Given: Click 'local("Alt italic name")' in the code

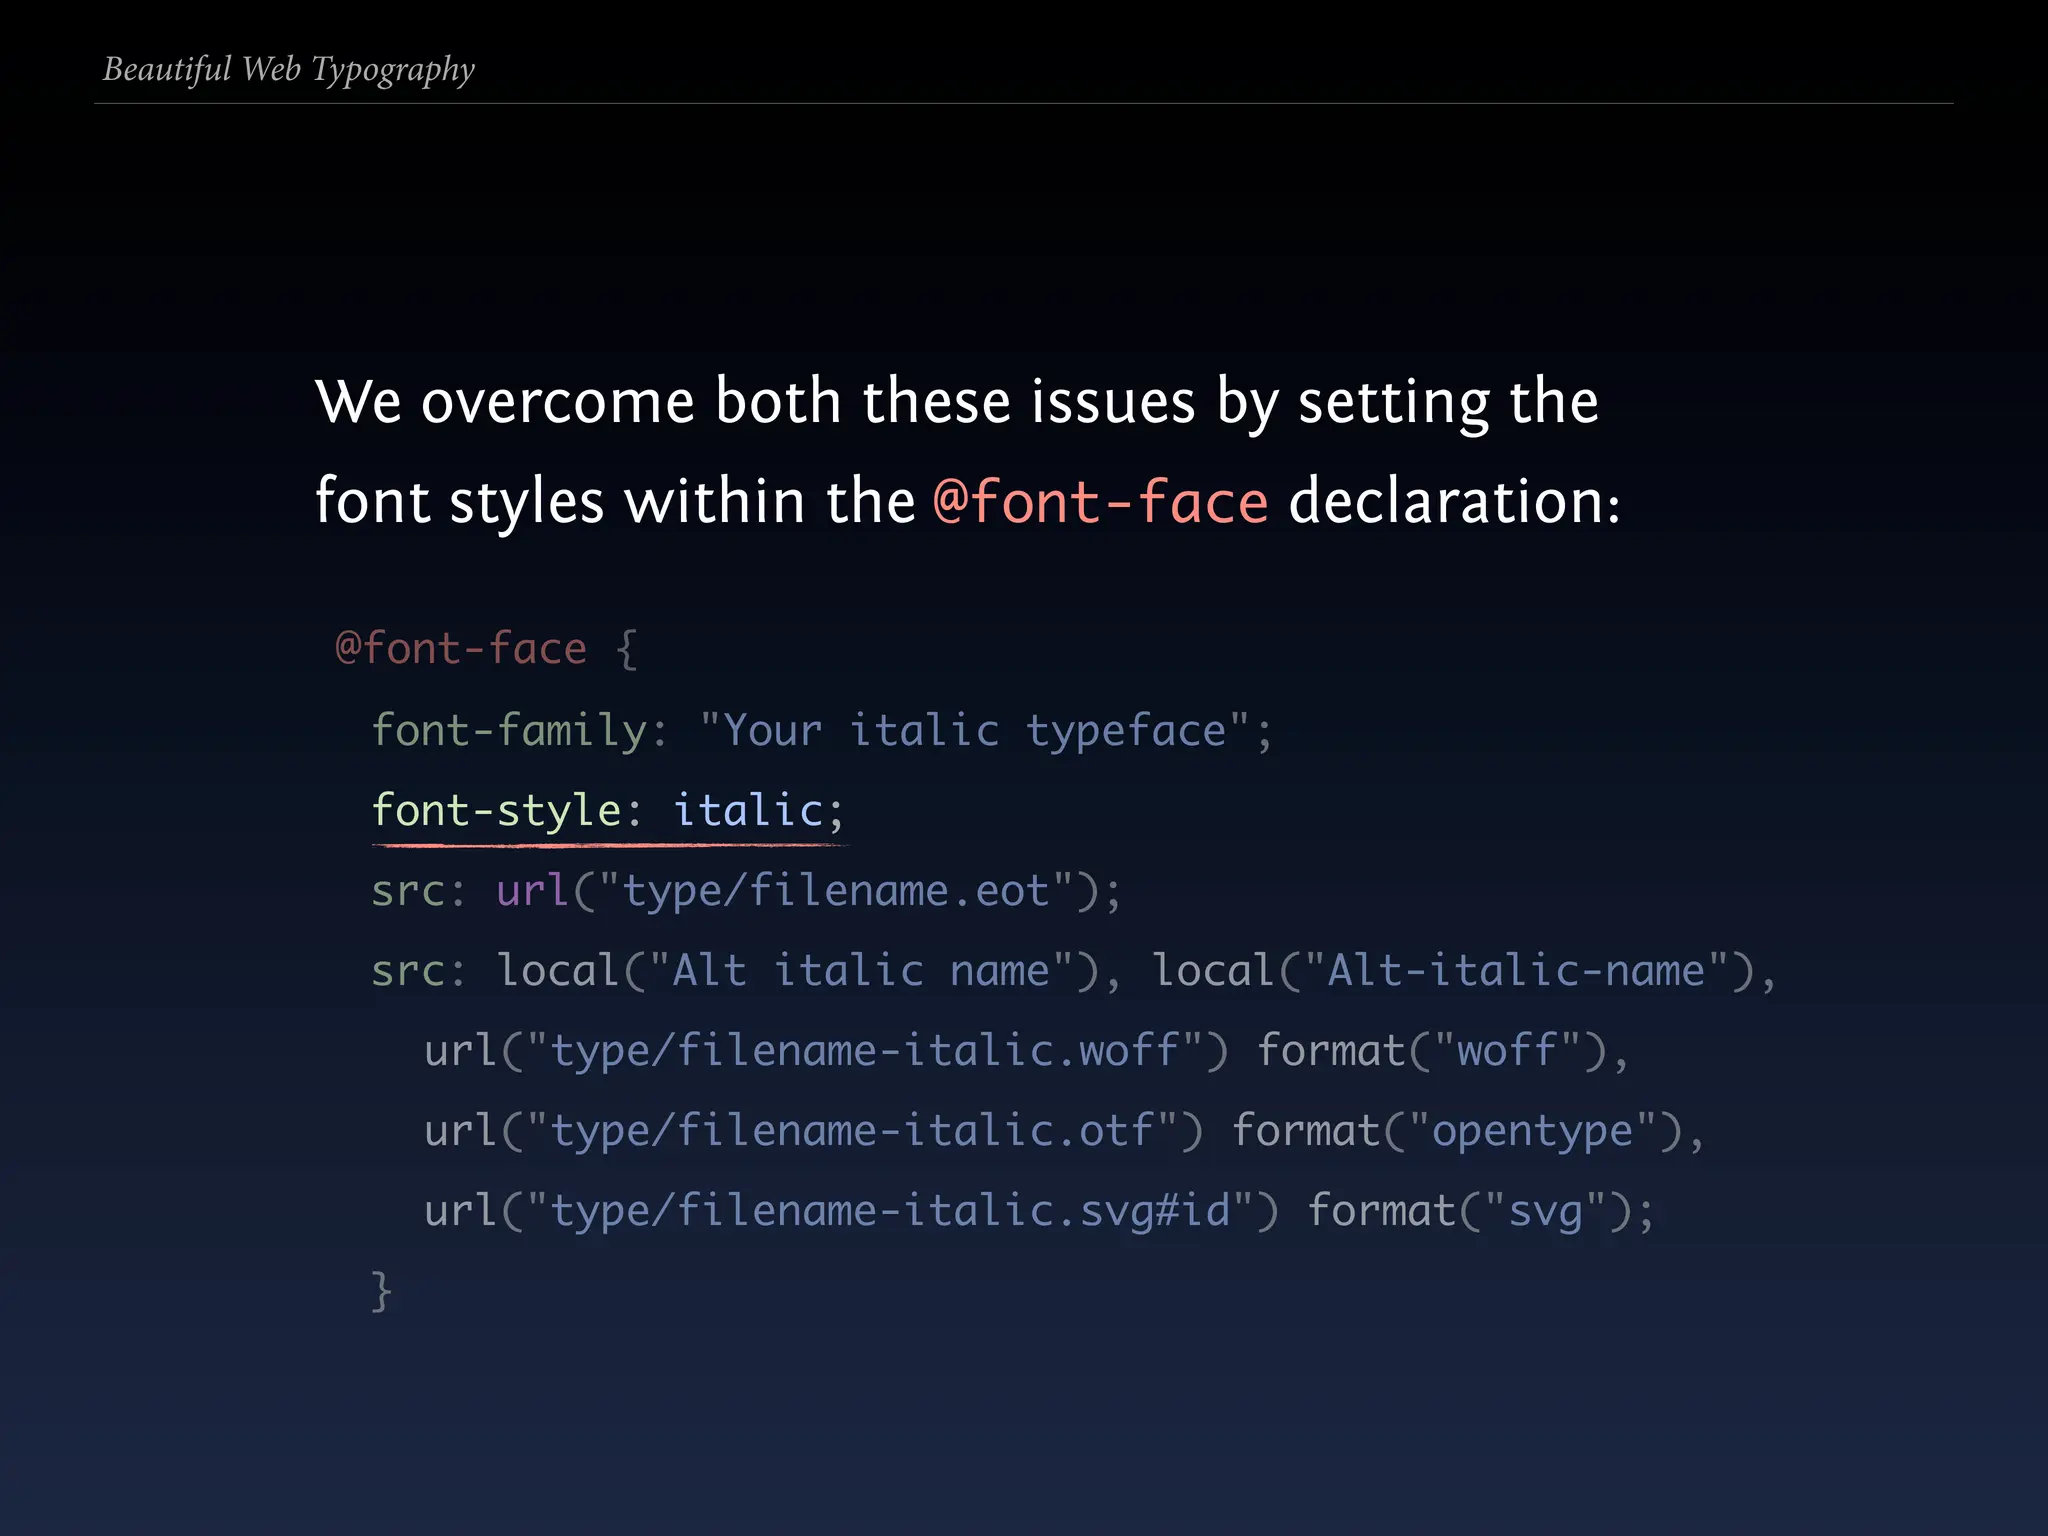Looking at the screenshot, I should [x=799, y=971].
